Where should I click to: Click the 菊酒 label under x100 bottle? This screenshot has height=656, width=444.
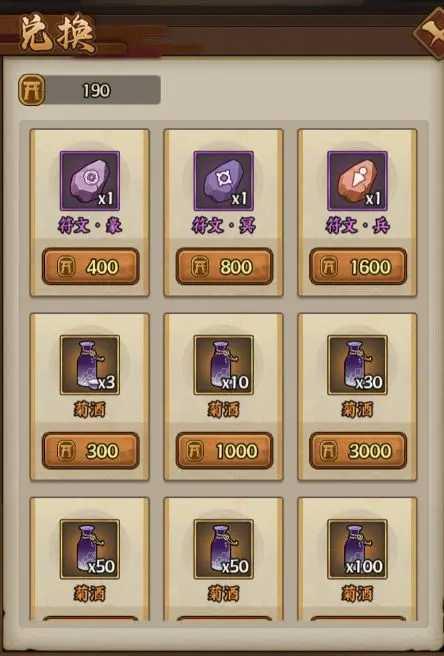pyautogui.click(x=357, y=594)
